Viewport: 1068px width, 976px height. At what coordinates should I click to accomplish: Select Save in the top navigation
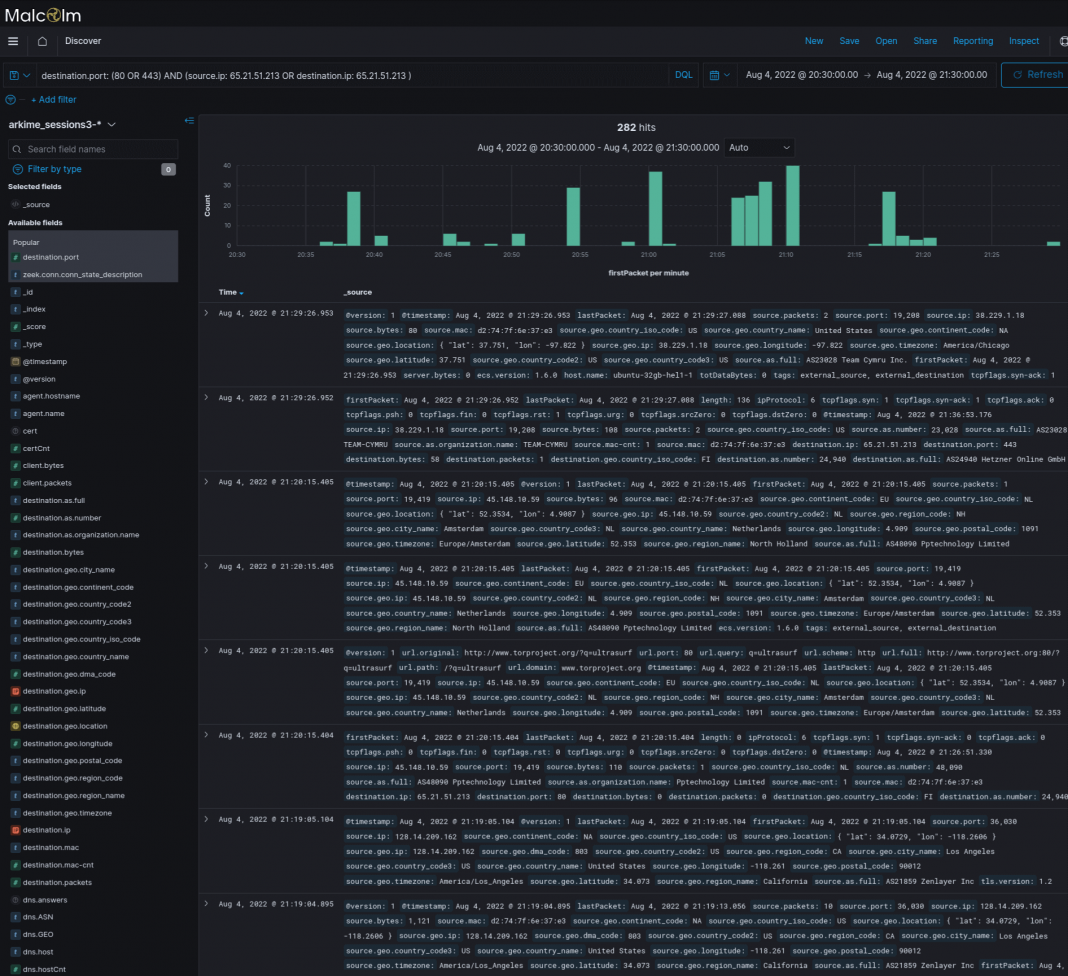click(x=849, y=41)
